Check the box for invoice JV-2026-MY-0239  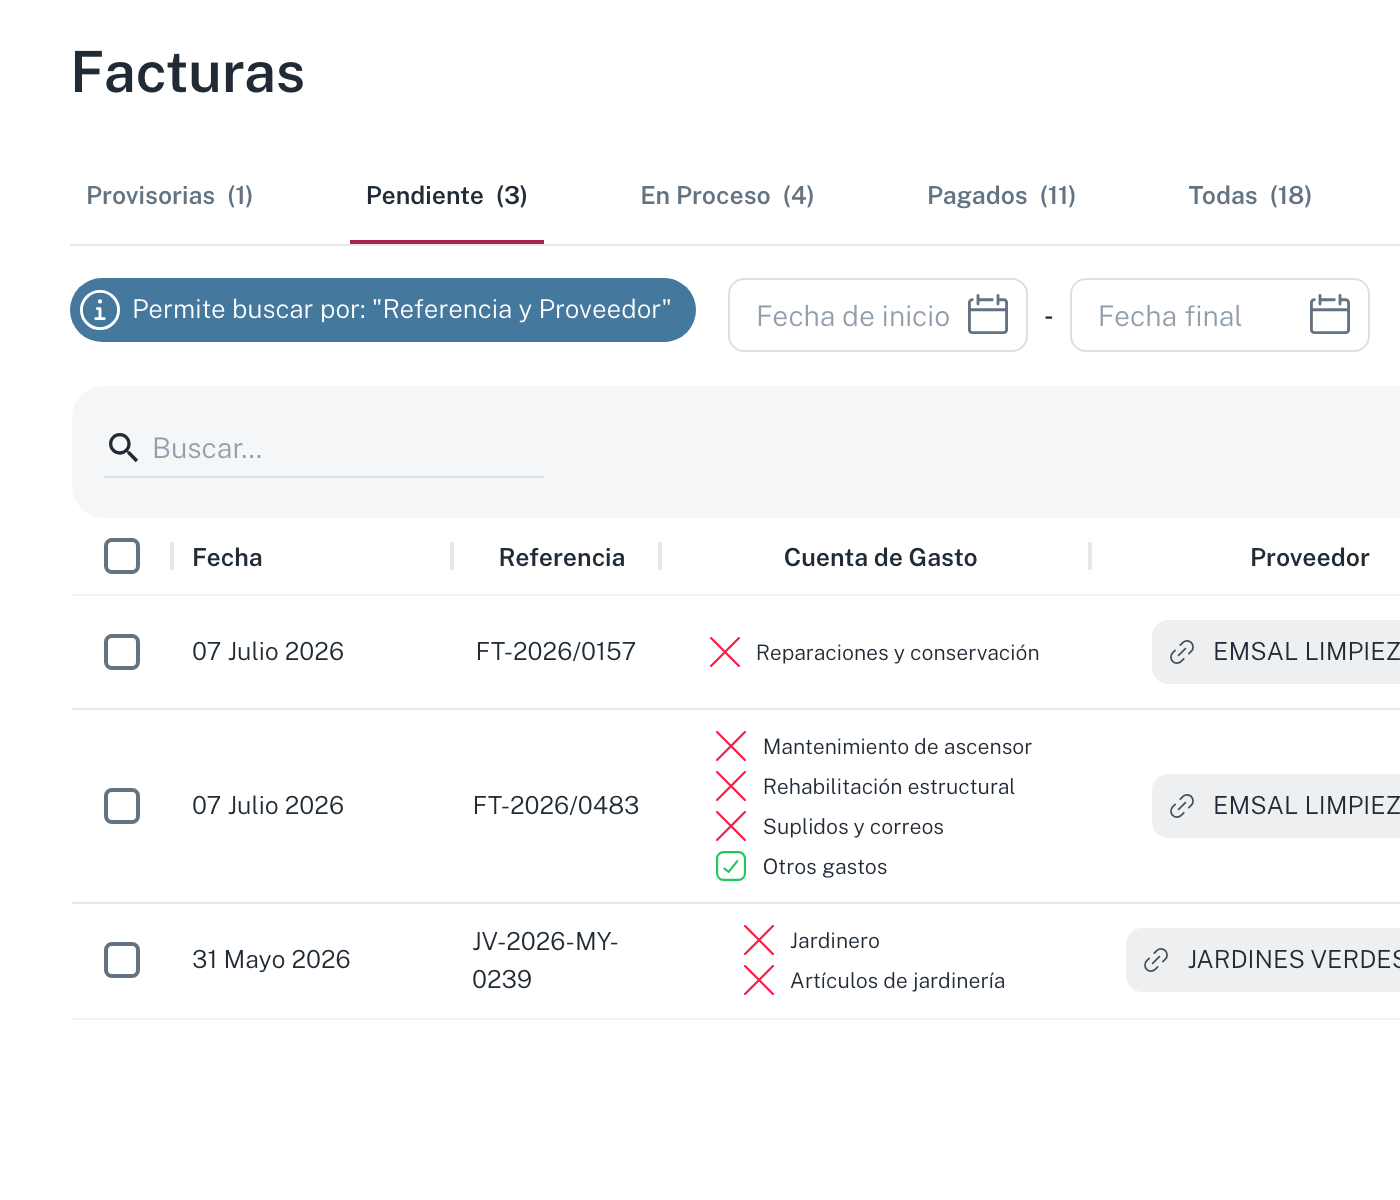click(122, 960)
